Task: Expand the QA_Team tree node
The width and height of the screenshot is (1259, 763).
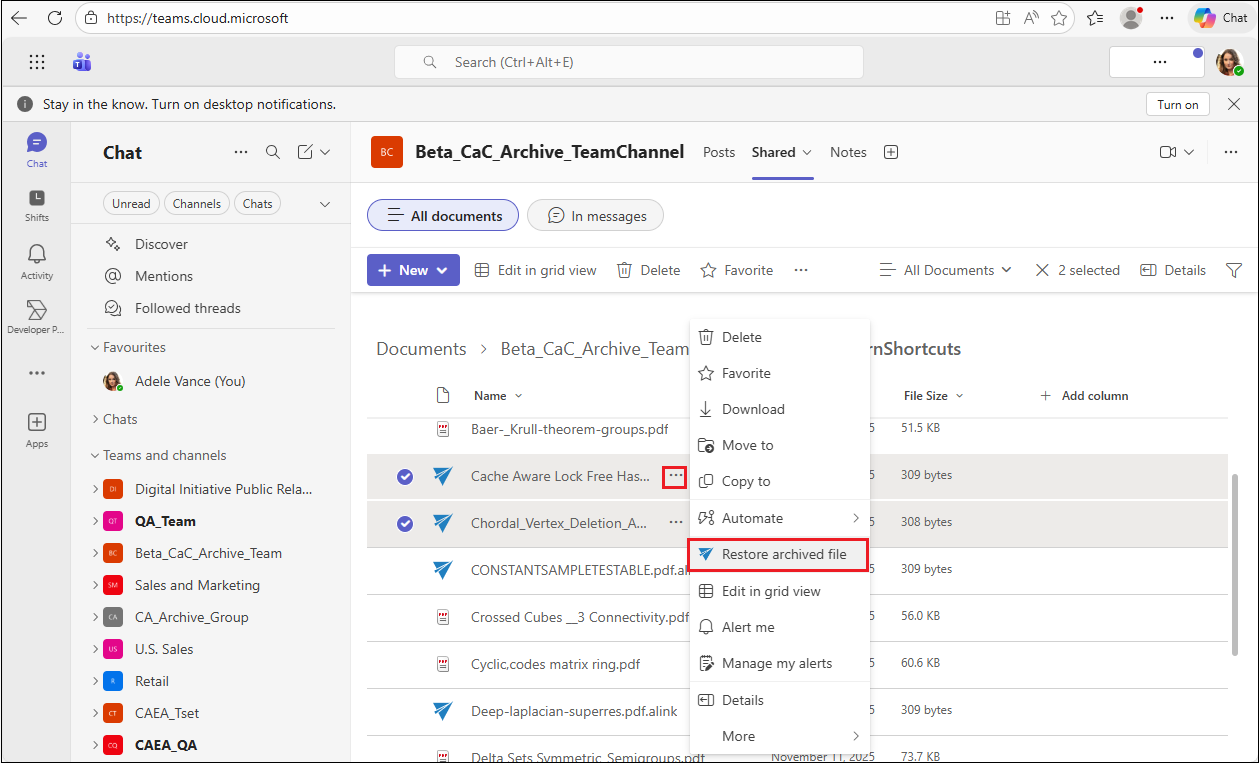Action: tap(95, 521)
